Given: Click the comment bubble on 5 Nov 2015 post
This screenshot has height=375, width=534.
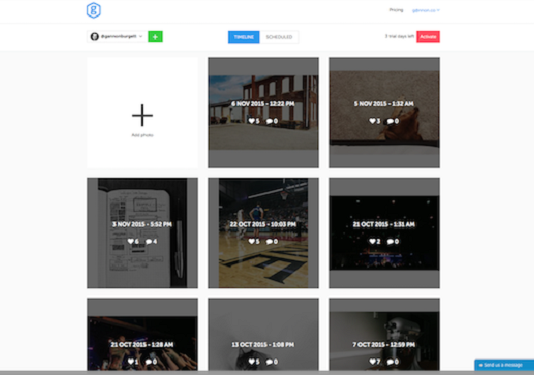Looking at the screenshot, I should (390, 121).
